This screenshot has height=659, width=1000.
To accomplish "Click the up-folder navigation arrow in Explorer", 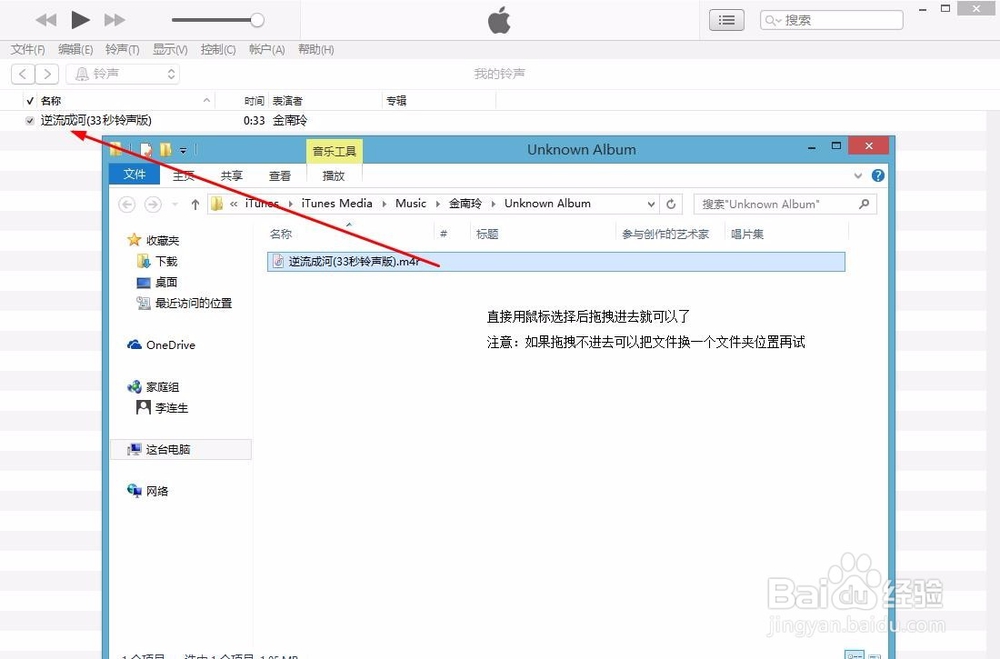I will click(194, 203).
